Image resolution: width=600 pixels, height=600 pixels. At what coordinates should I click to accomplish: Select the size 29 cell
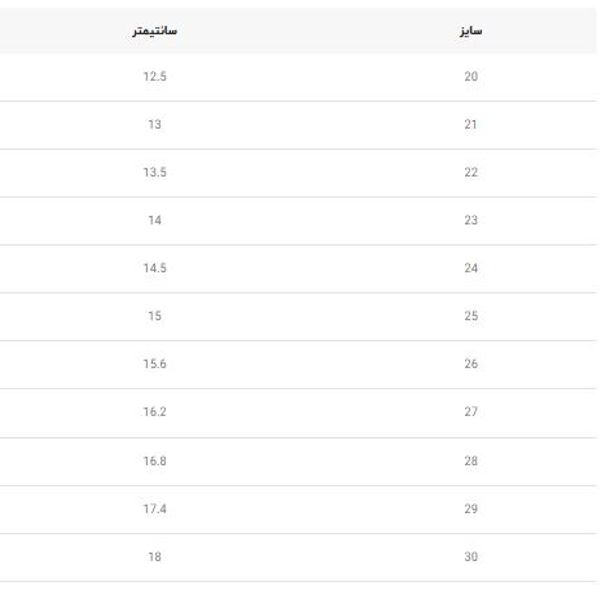(x=471, y=510)
